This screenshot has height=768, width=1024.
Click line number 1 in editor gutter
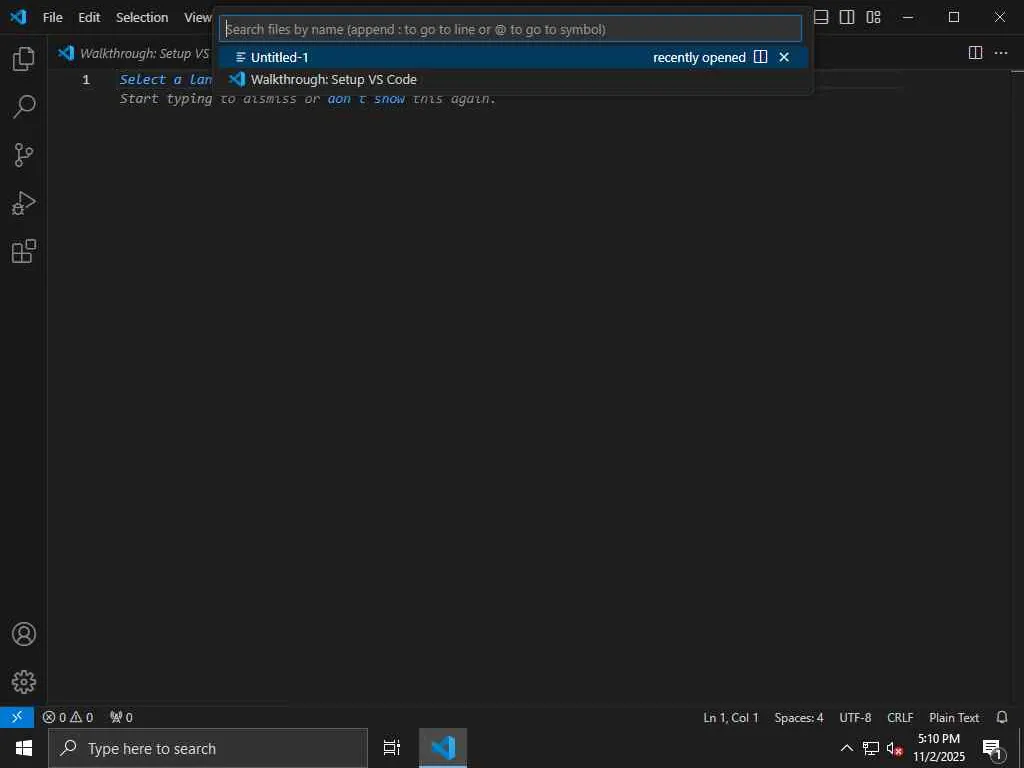click(86, 80)
